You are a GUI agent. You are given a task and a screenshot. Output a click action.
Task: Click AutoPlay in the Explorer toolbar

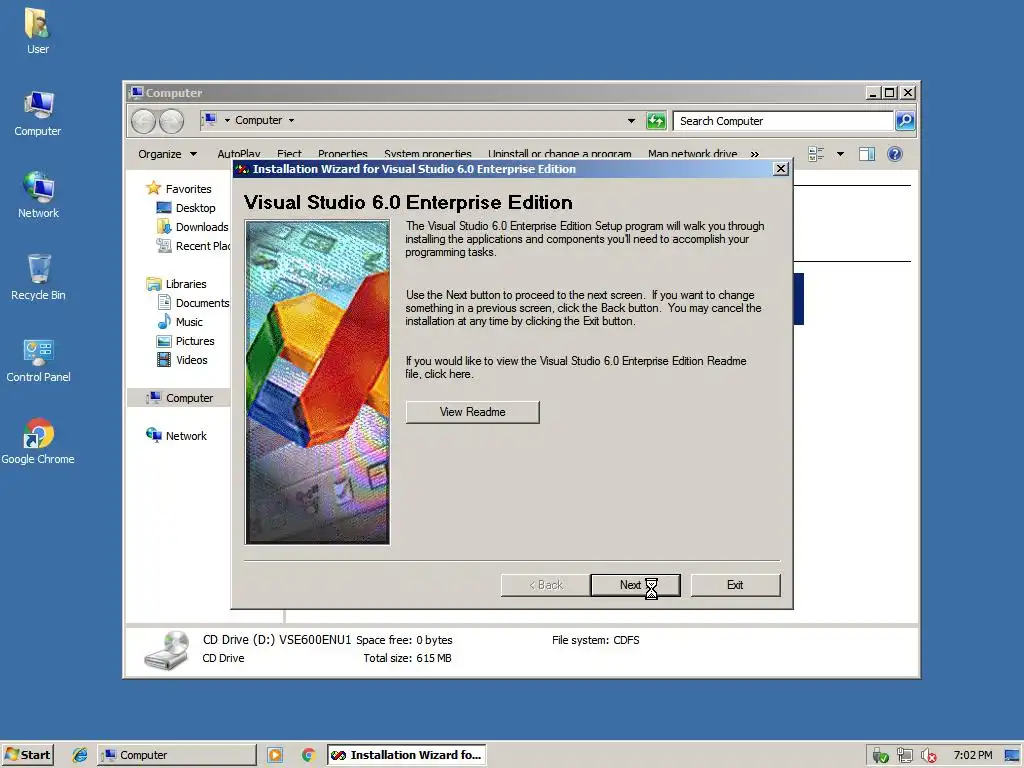pos(238,154)
